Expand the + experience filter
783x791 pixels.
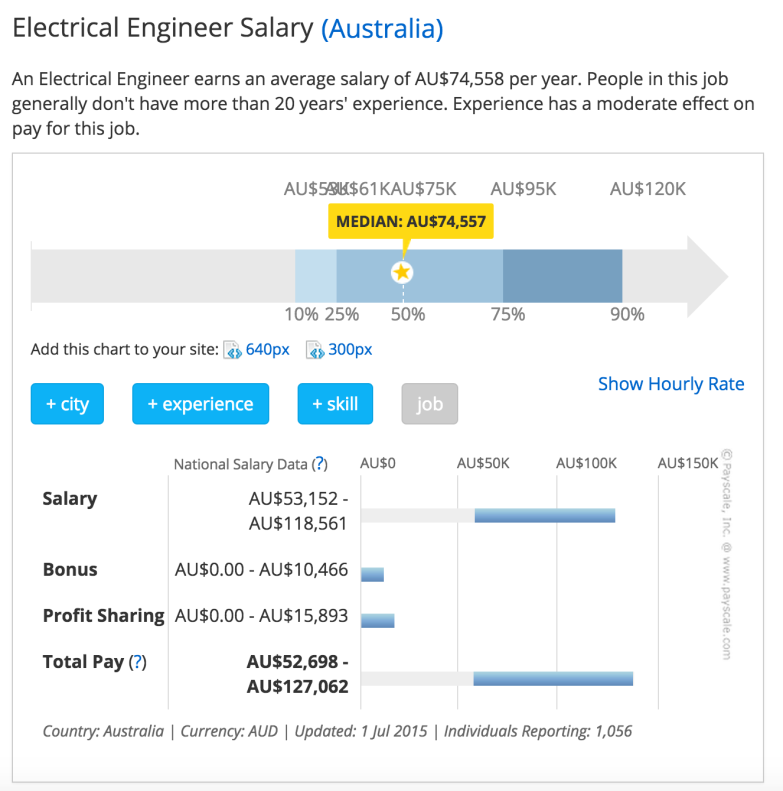[x=200, y=404]
